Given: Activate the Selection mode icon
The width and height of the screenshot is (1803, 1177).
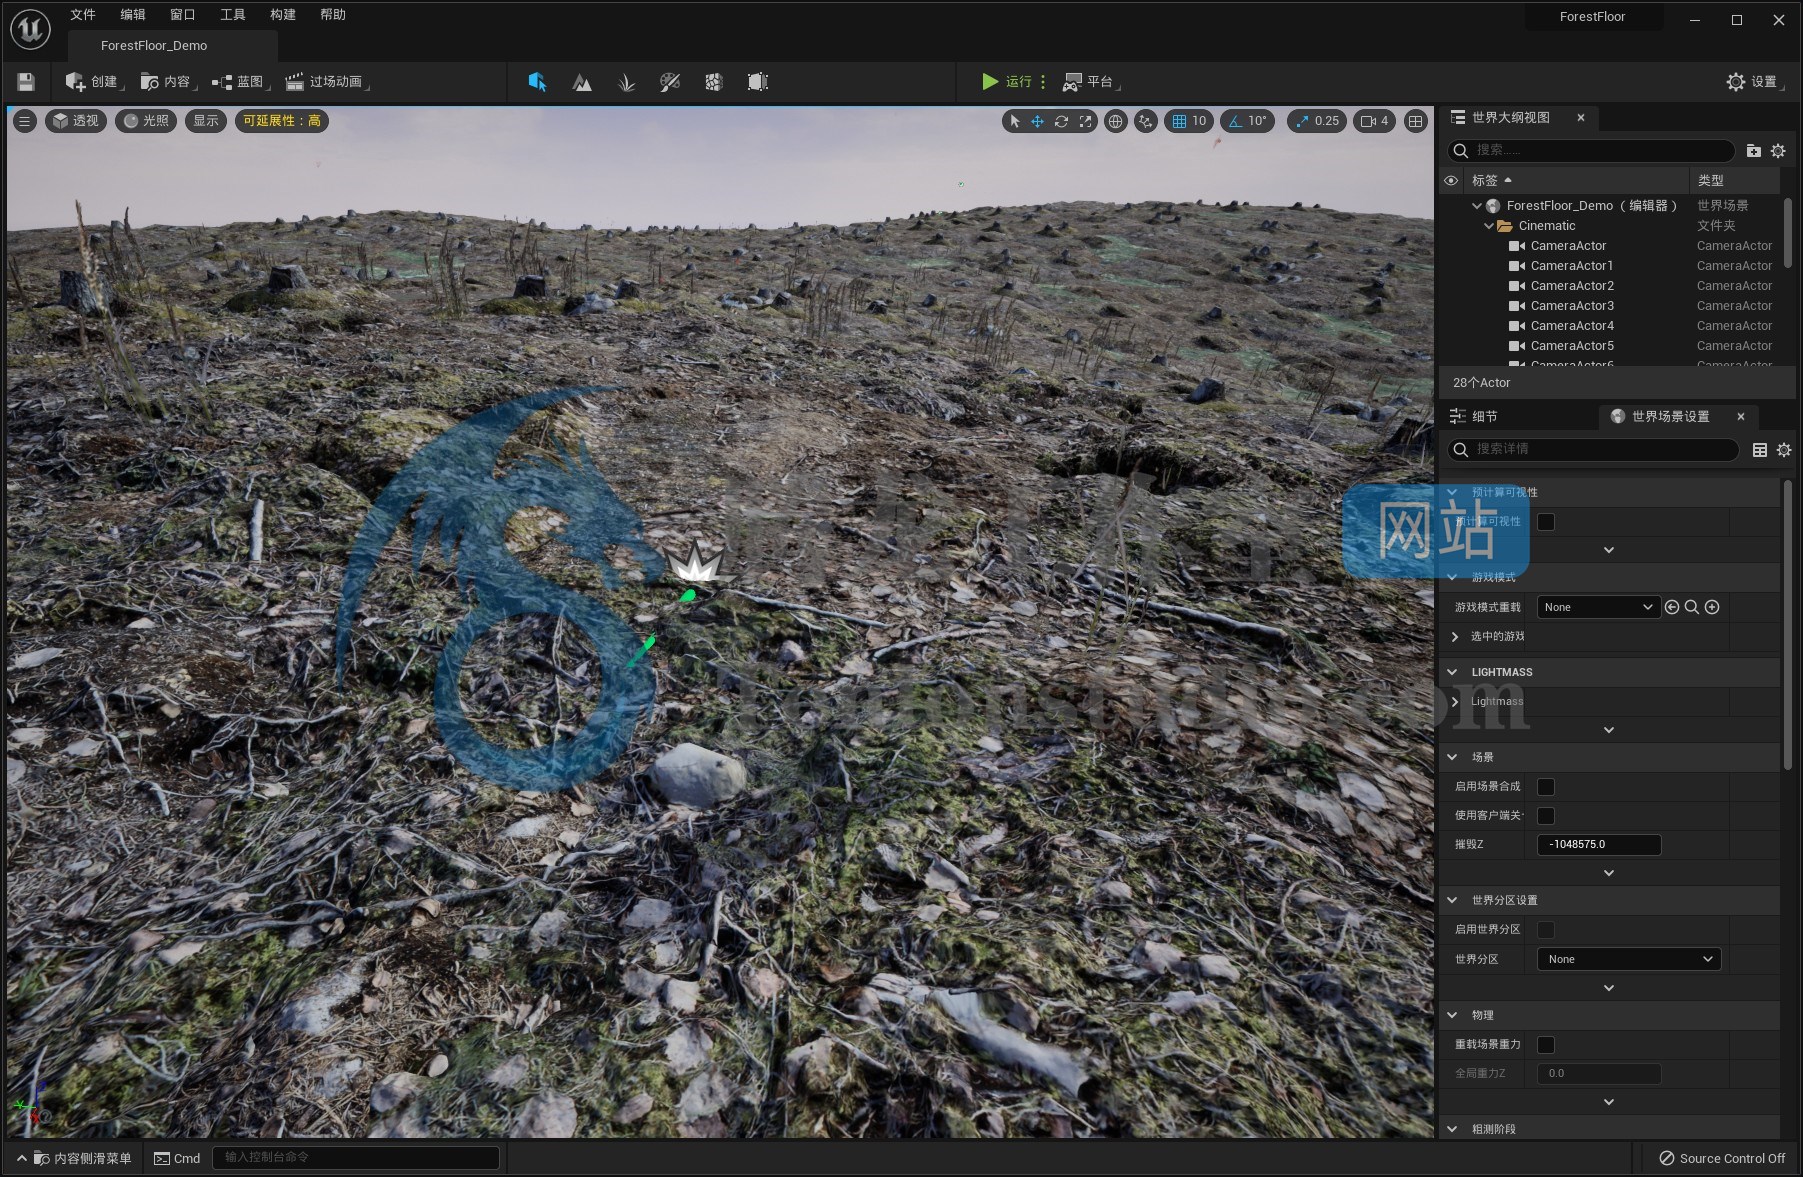Looking at the screenshot, I should pos(537,82).
